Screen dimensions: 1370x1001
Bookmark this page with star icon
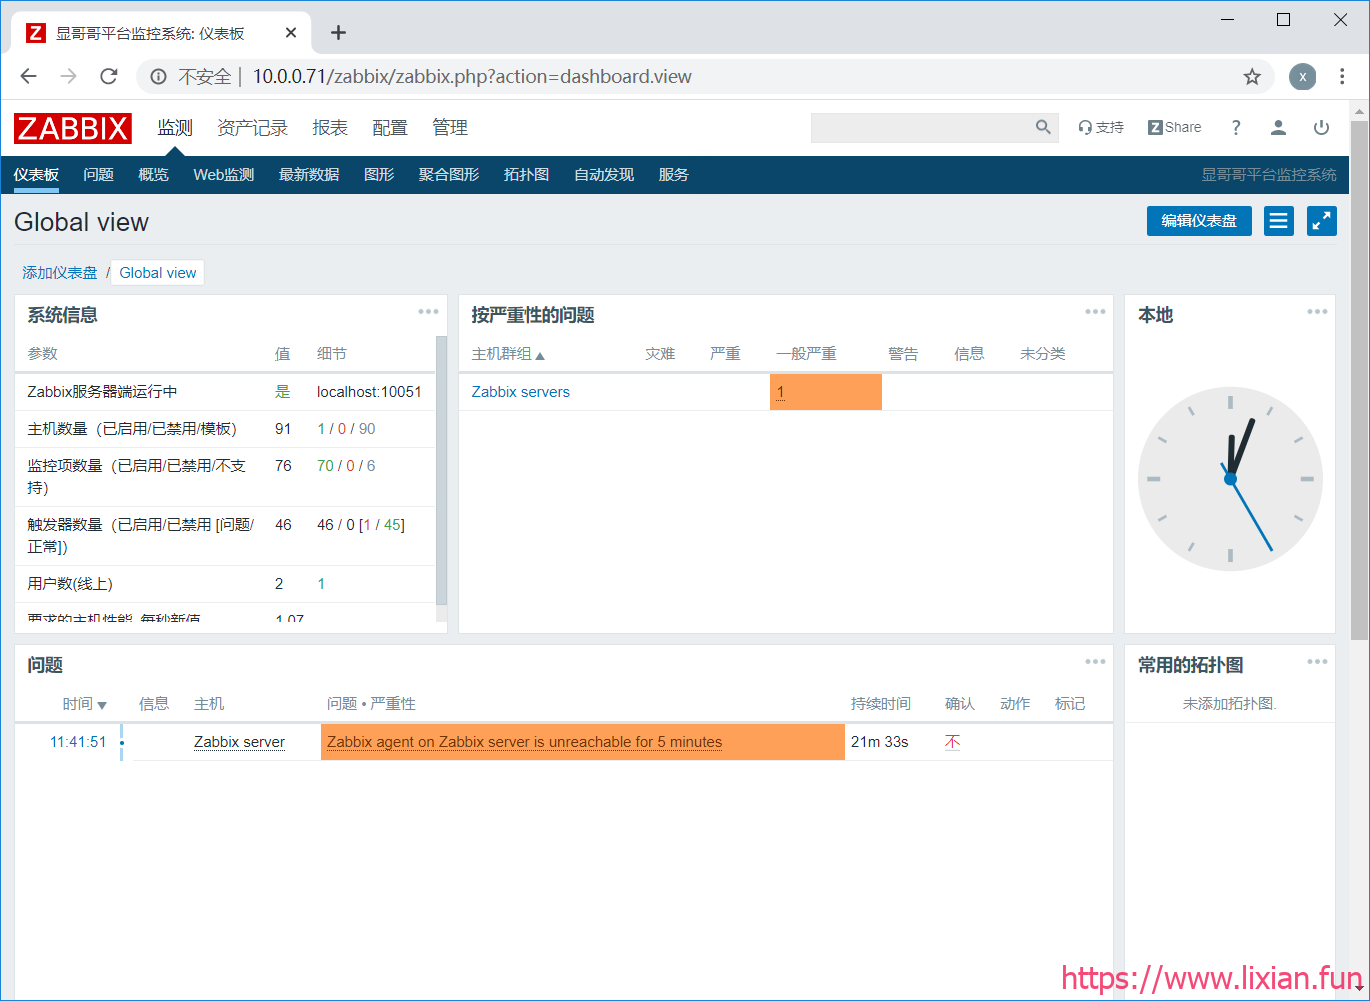[x=1252, y=77]
